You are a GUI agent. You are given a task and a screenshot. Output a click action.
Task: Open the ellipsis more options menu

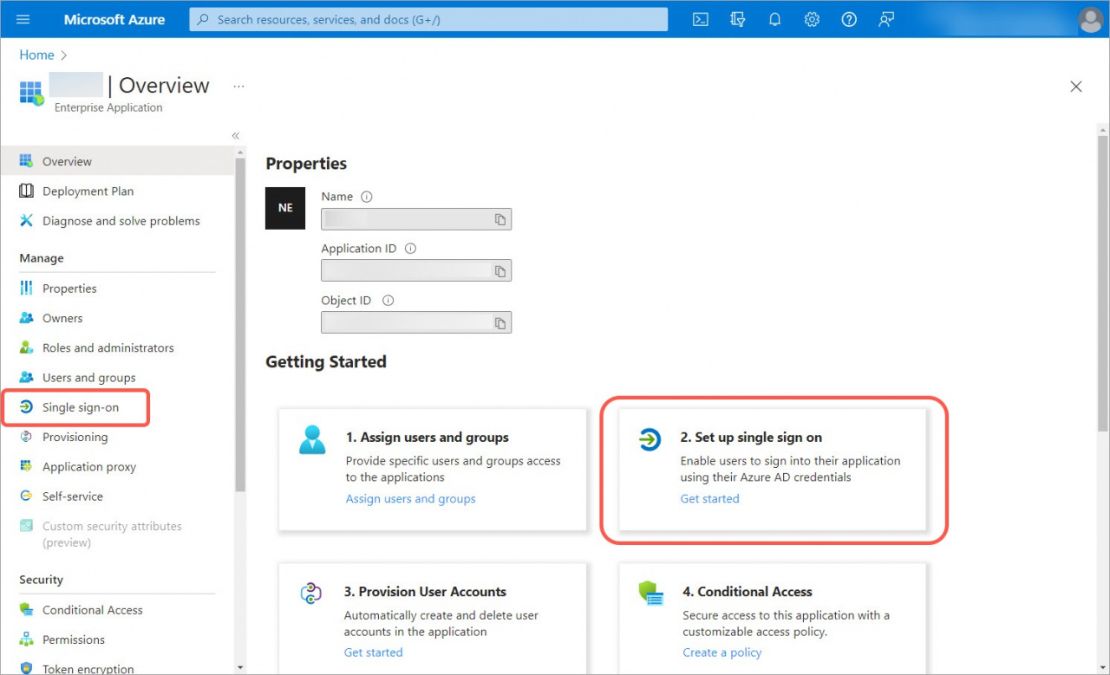(239, 86)
